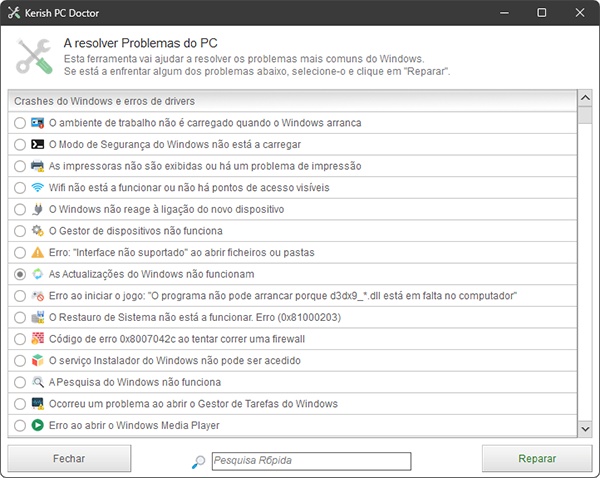Click the Reparar button
Screen dimensions: 600x478
(x=537, y=458)
